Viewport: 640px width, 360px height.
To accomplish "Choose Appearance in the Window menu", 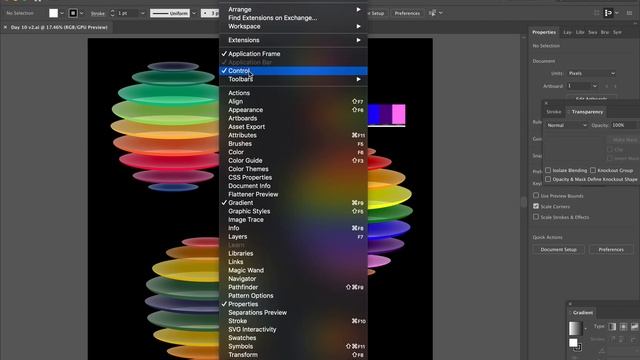I will [293, 110].
